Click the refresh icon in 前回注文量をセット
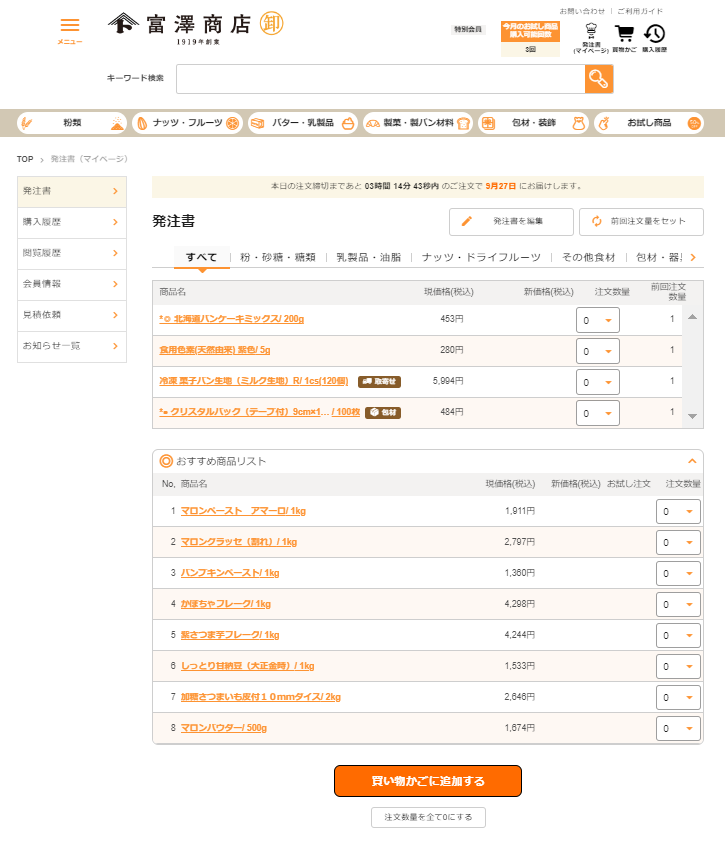 coord(596,221)
